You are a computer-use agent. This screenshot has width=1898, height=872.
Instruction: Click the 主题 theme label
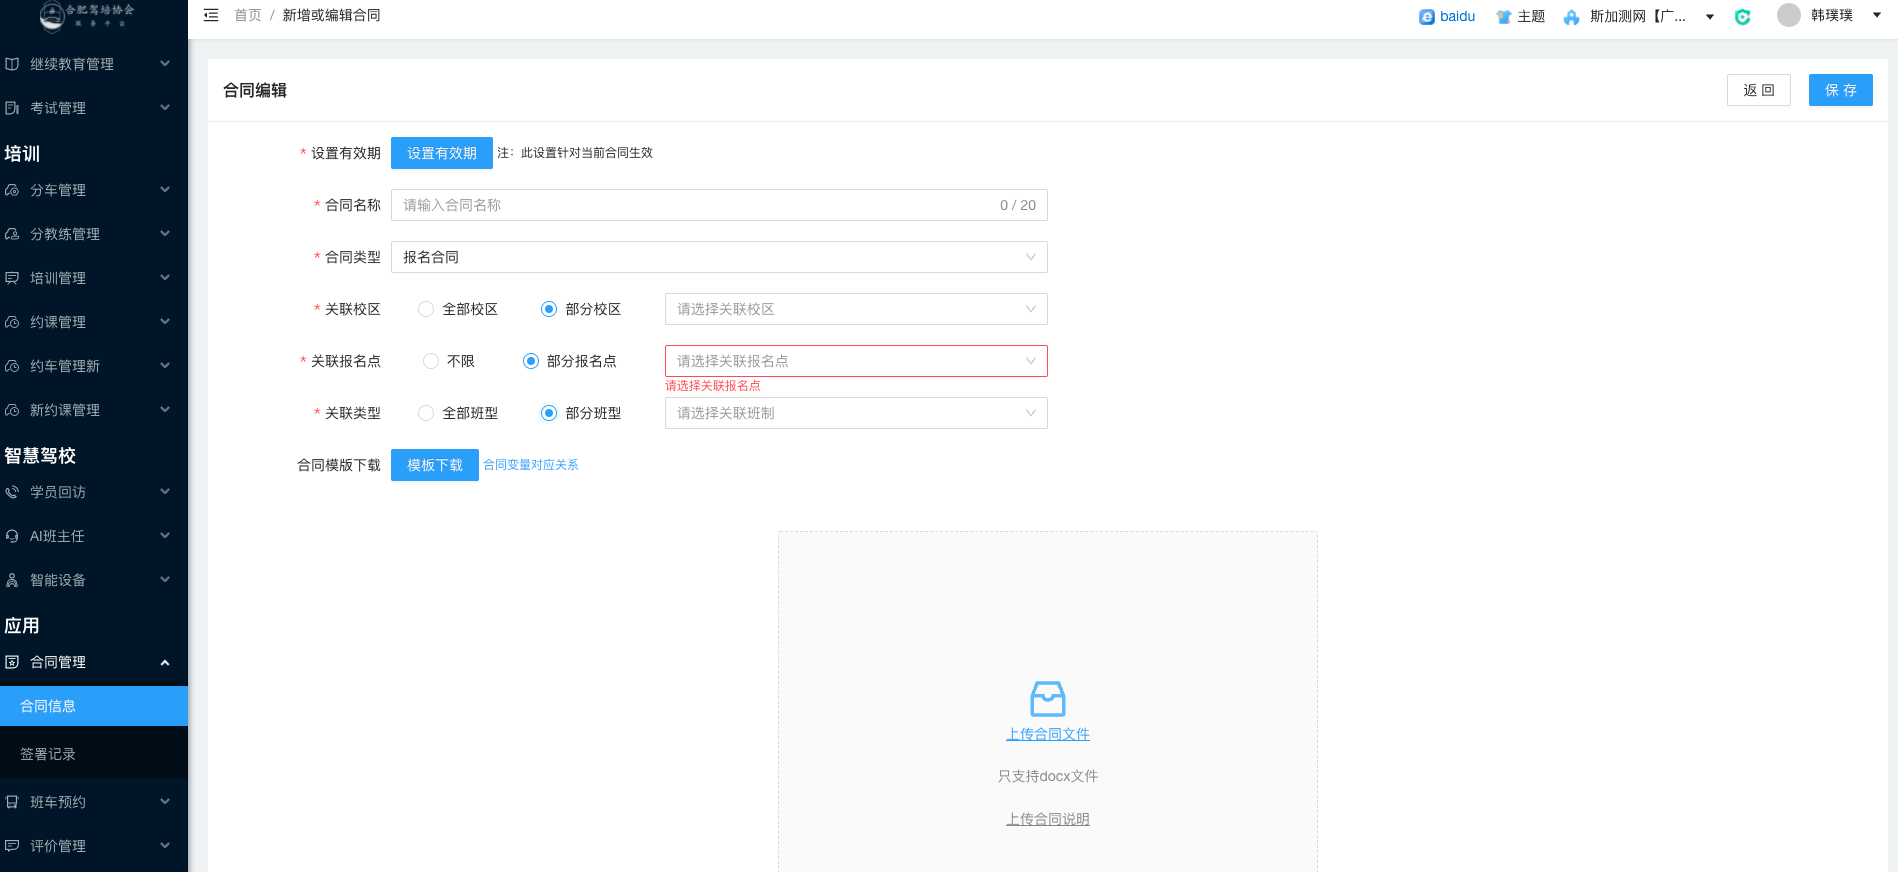(x=1531, y=17)
